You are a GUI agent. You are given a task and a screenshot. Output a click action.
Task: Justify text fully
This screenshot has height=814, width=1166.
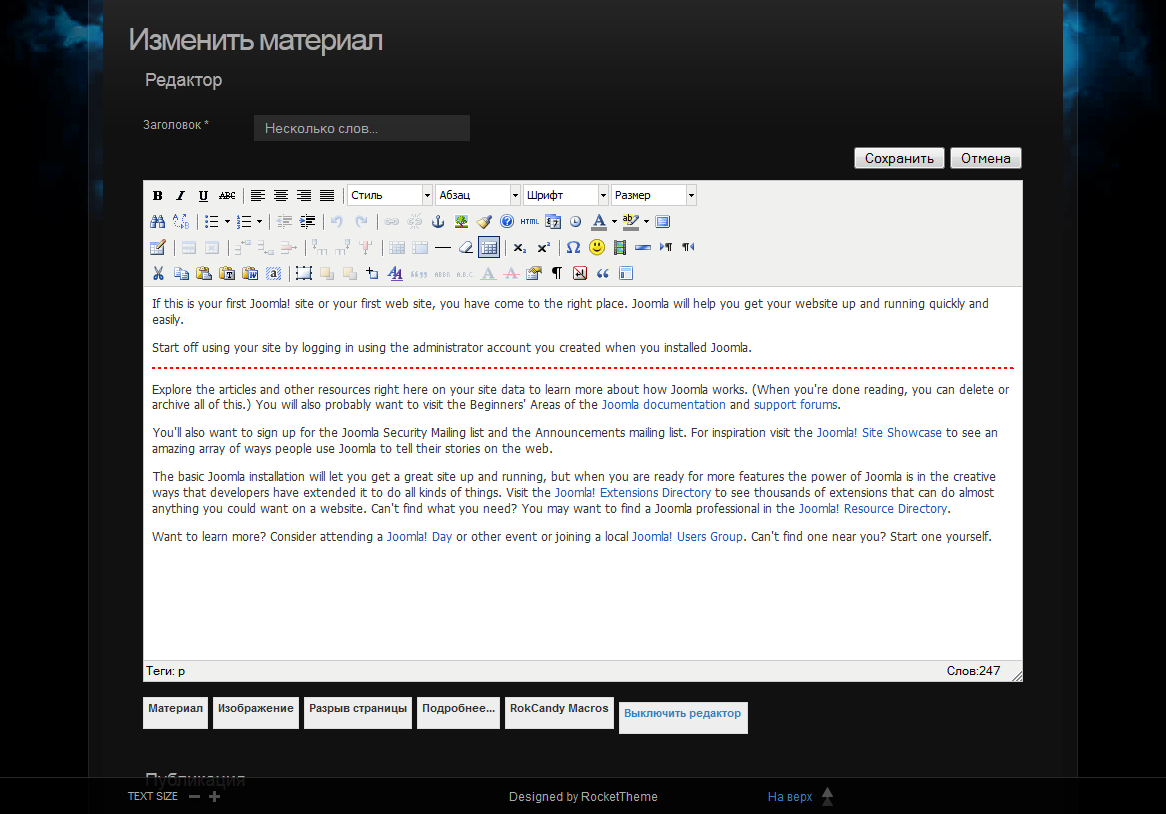pos(326,196)
